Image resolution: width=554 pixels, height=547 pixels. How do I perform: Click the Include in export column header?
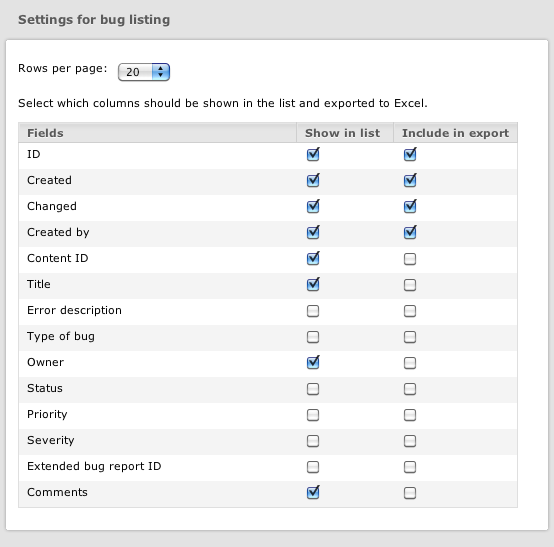click(455, 133)
